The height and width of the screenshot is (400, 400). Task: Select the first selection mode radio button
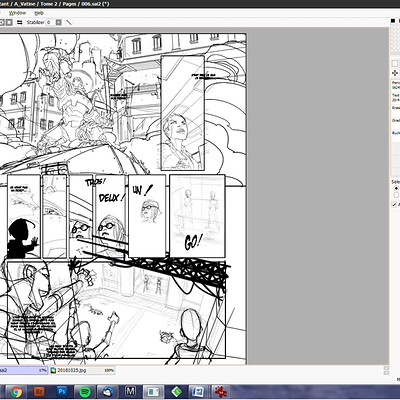pos(396,188)
